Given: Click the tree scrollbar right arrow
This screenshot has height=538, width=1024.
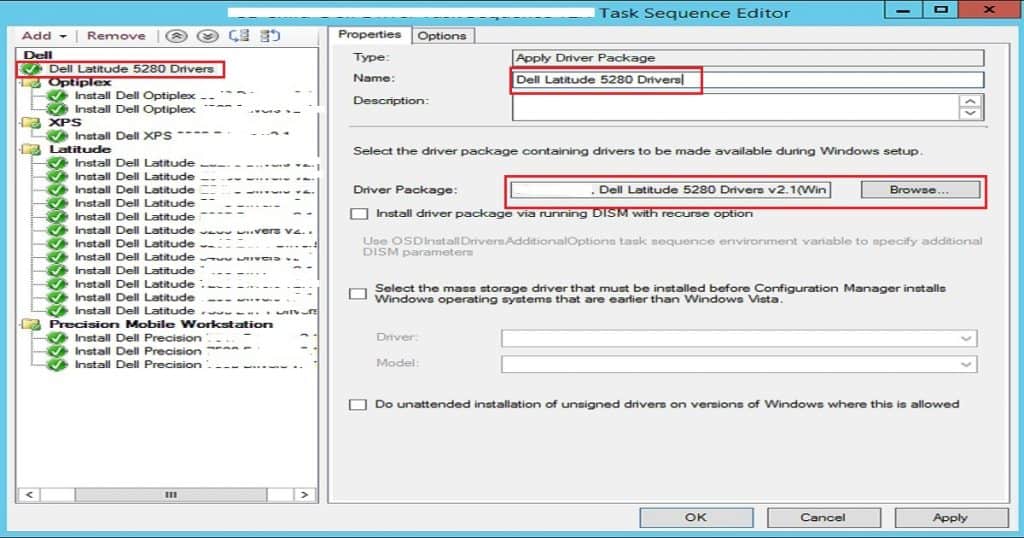Looking at the screenshot, I should click(304, 495).
